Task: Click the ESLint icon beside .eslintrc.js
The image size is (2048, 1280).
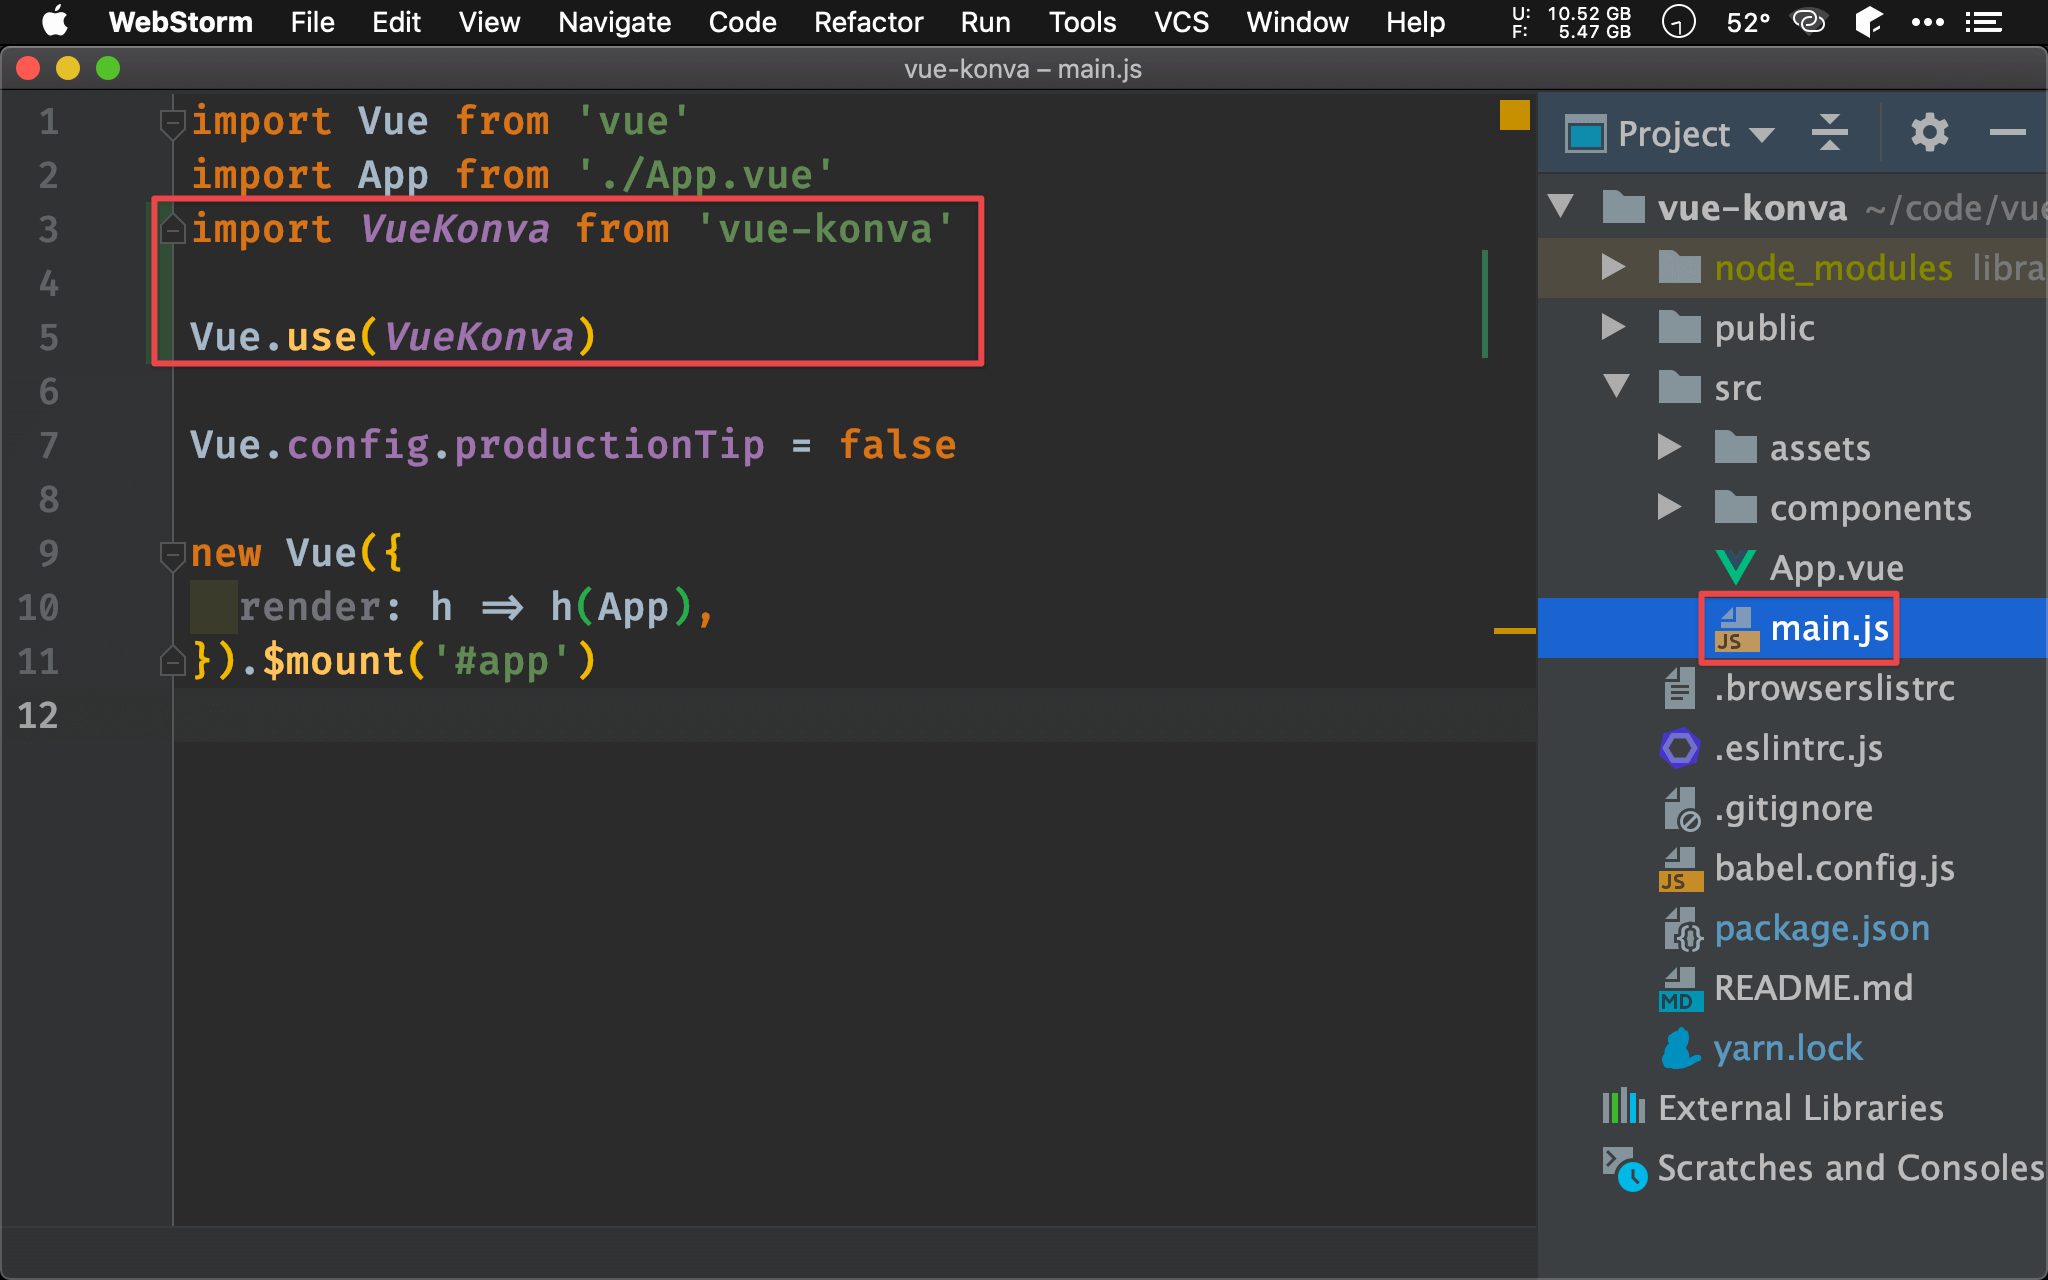Action: pos(1680,748)
